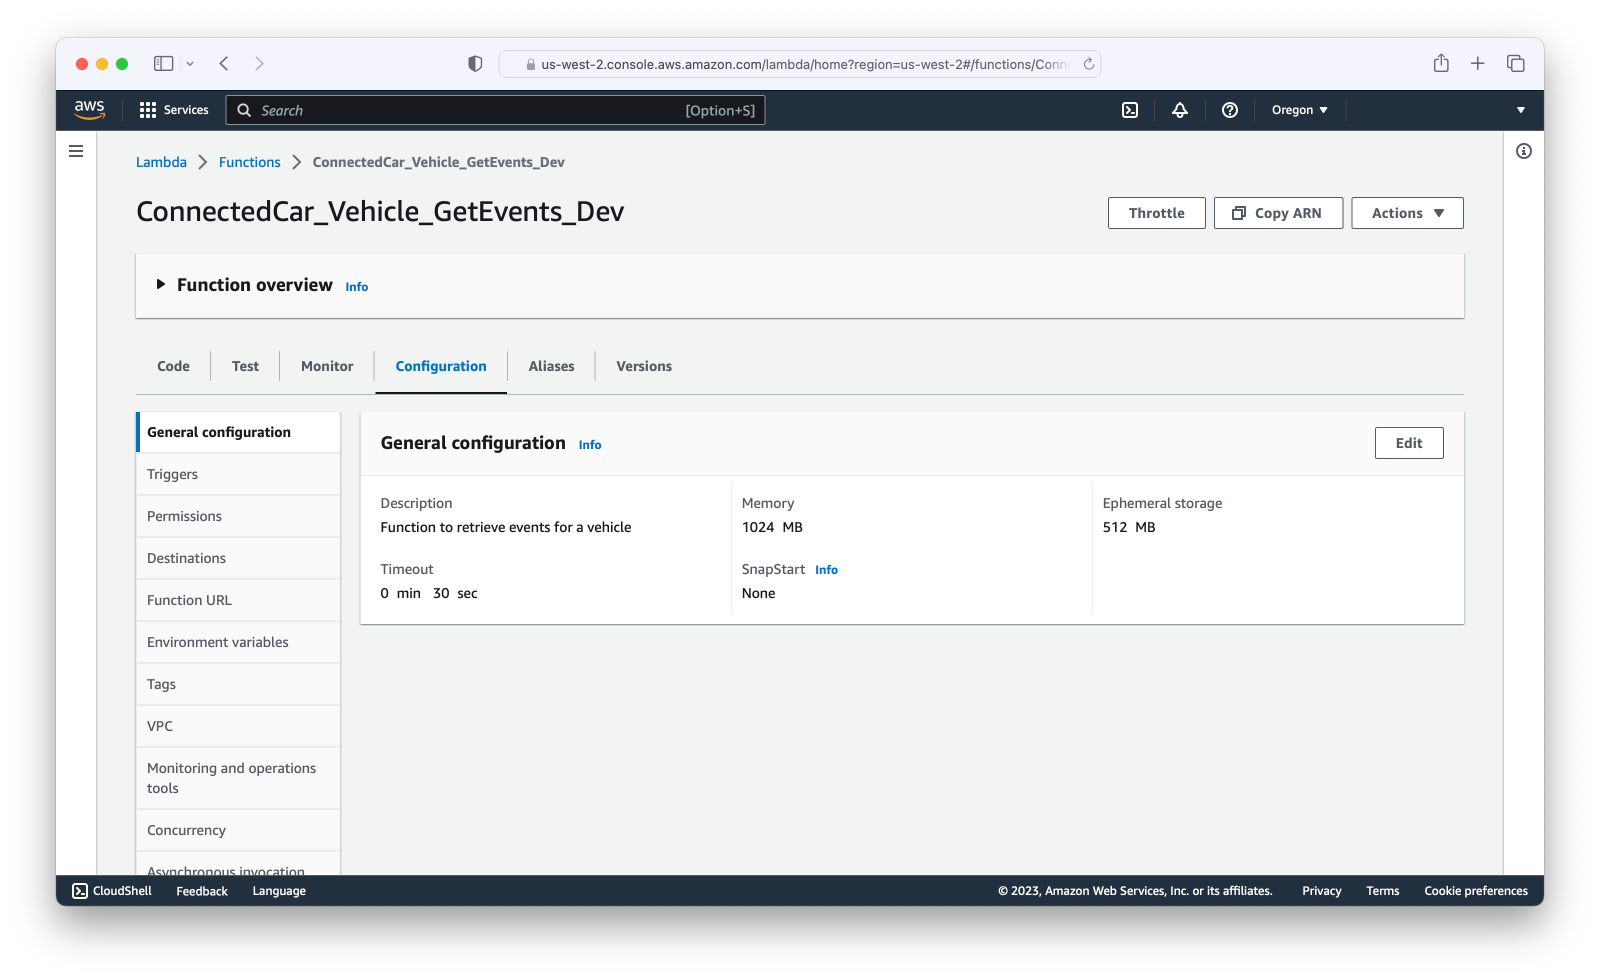Go to Lambda breadcrumb link

(161, 162)
